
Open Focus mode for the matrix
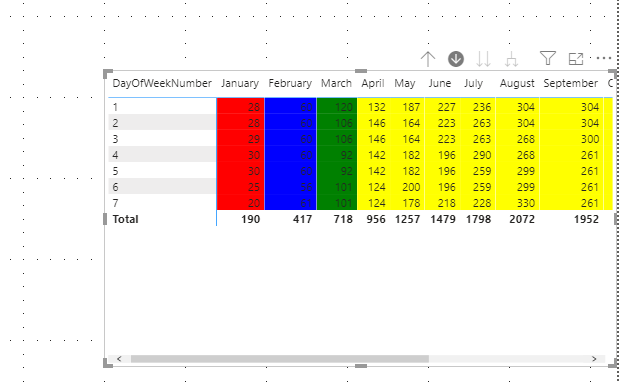(x=576, y=59)
